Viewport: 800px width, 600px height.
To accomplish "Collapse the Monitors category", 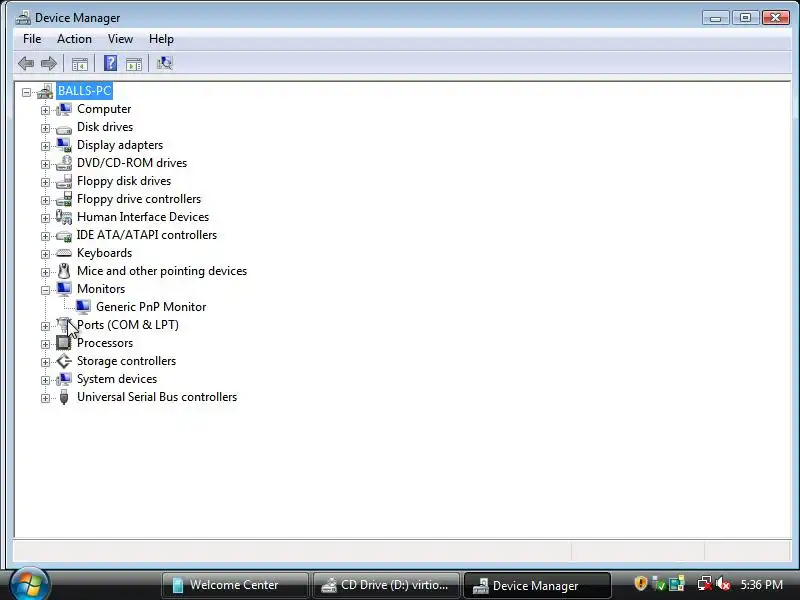I will pos(45,290).
